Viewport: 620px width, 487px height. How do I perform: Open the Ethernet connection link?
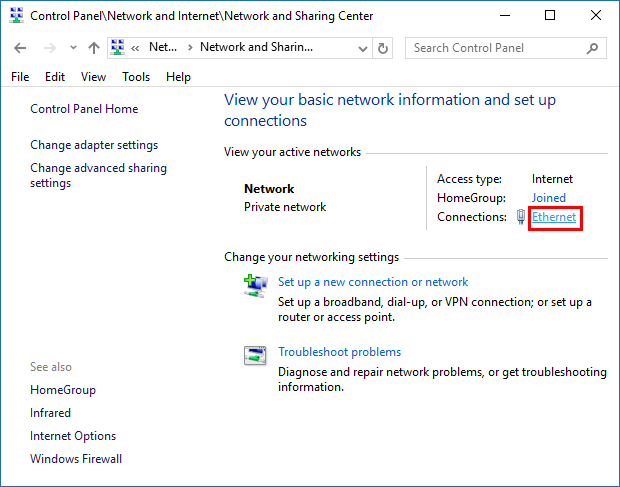tap(554, 217)
